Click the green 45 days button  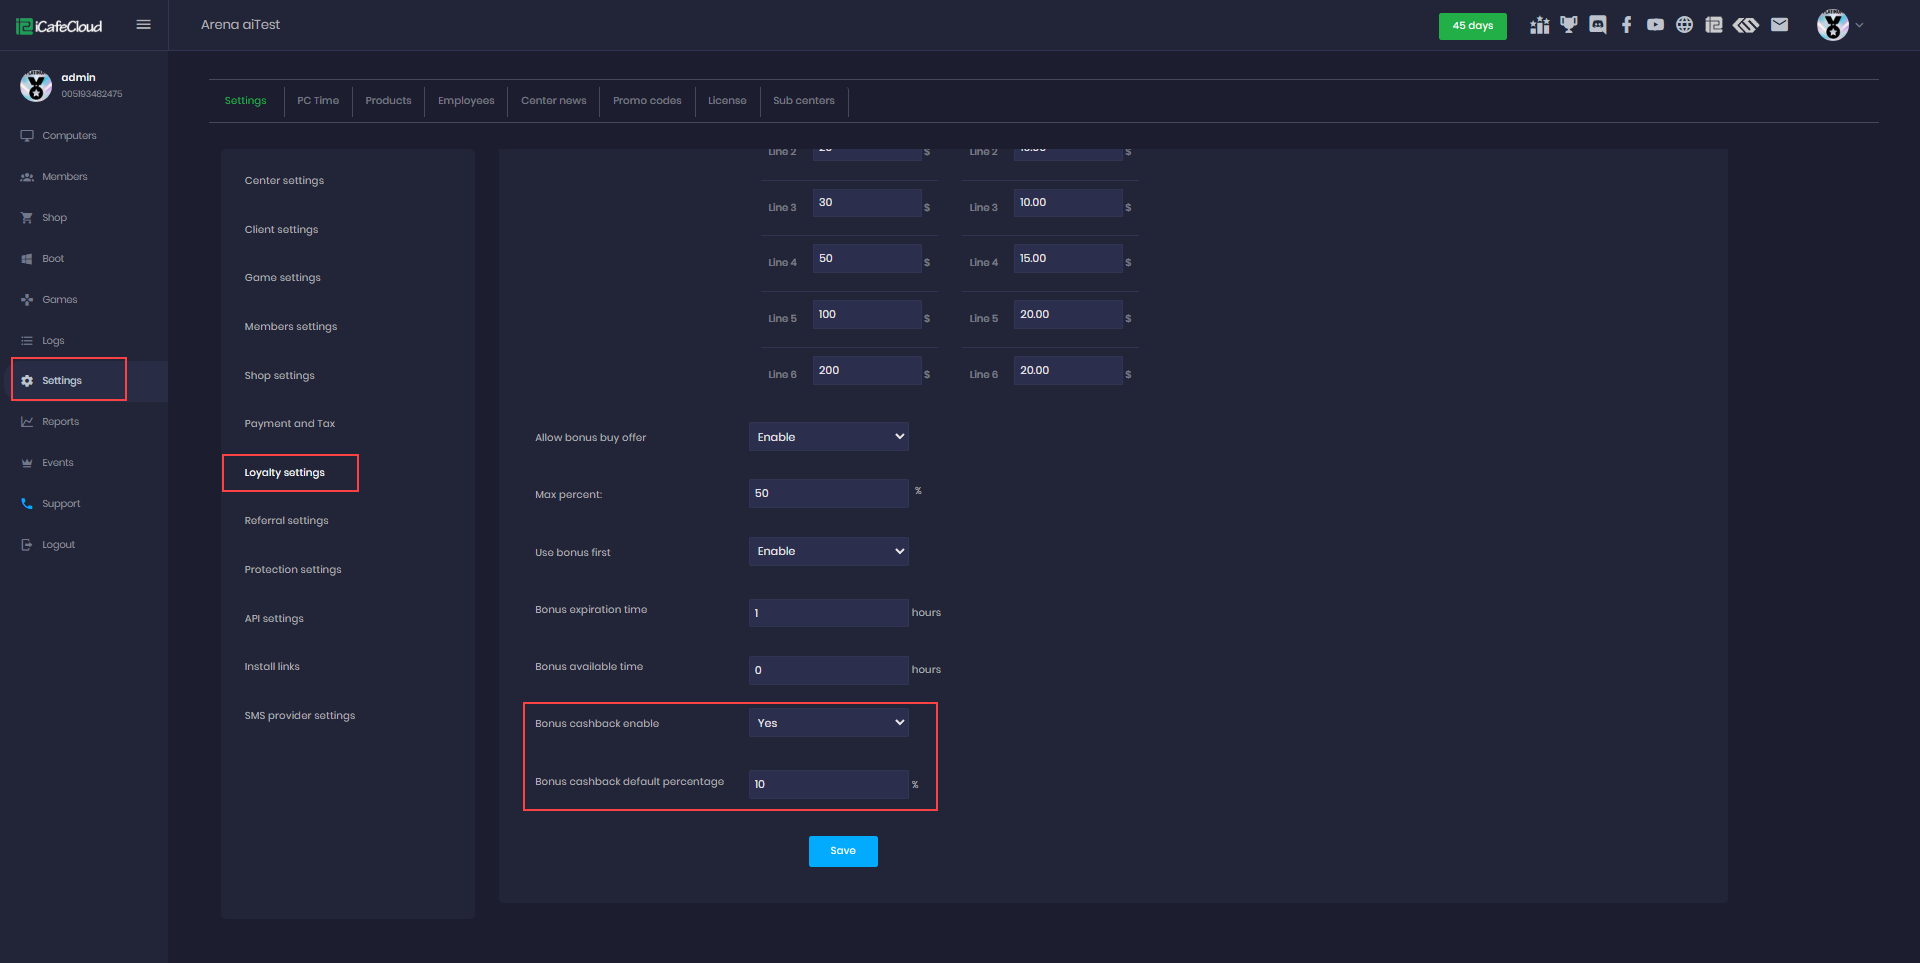click(x=1472, y=26)
